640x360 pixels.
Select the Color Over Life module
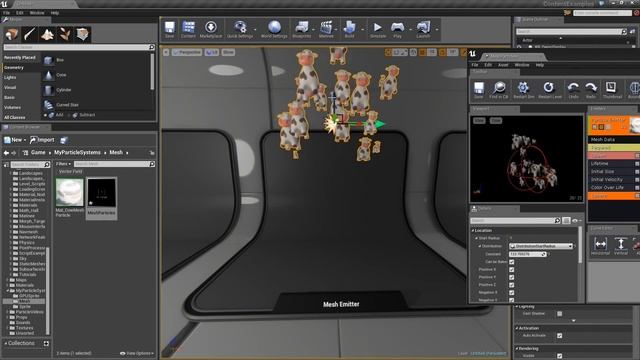point(613,187)
